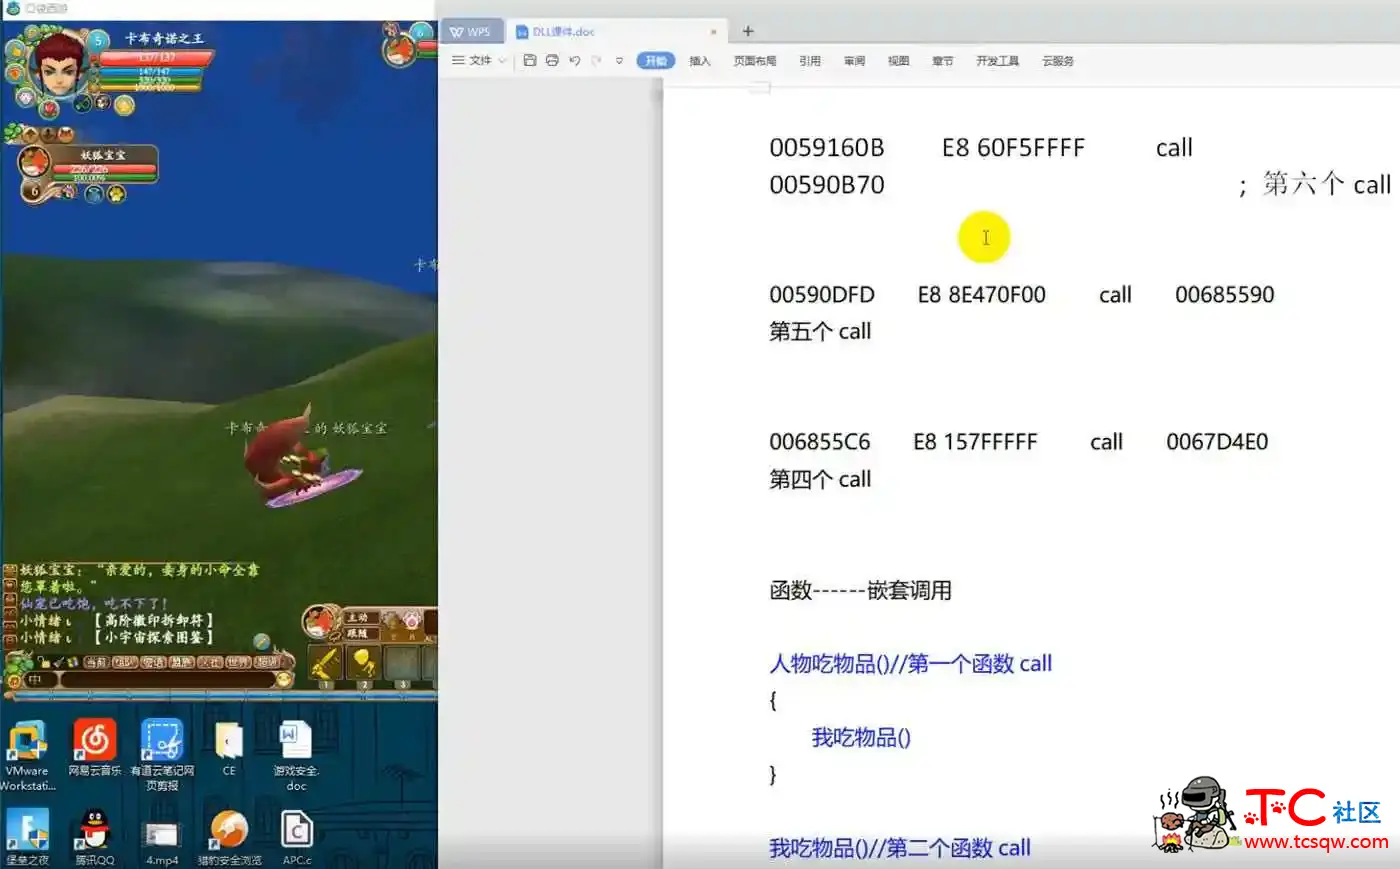Click empty skill slot 3 in game

pyautogui.click(x=402, y=663)
